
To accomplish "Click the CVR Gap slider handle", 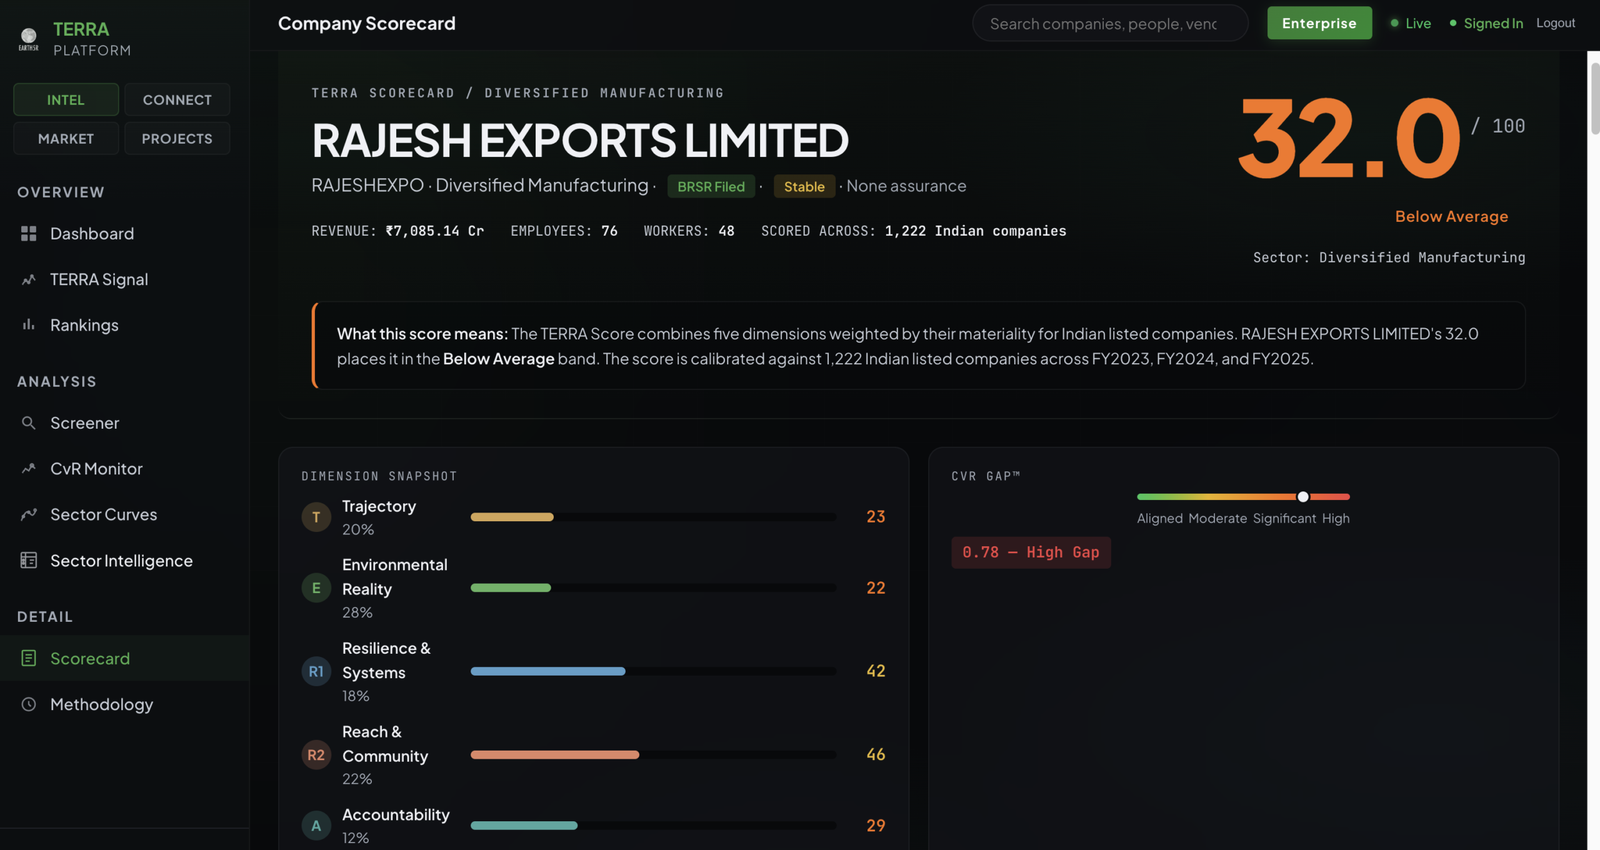I will [1303, 496].
